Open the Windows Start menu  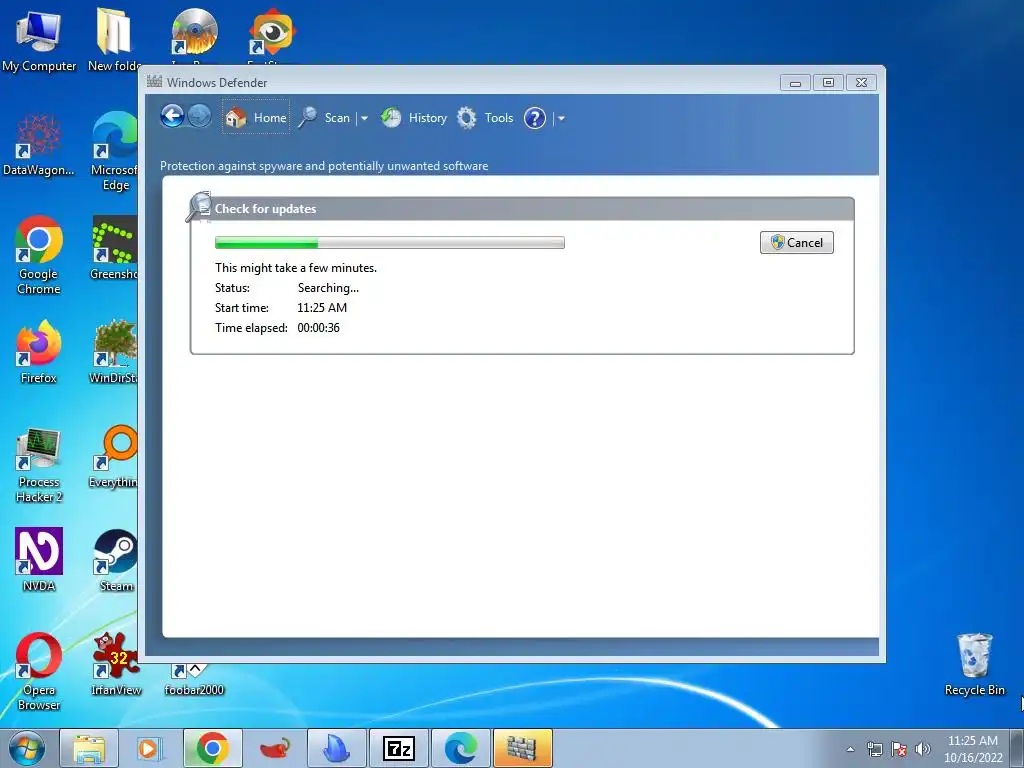[27, 748]
